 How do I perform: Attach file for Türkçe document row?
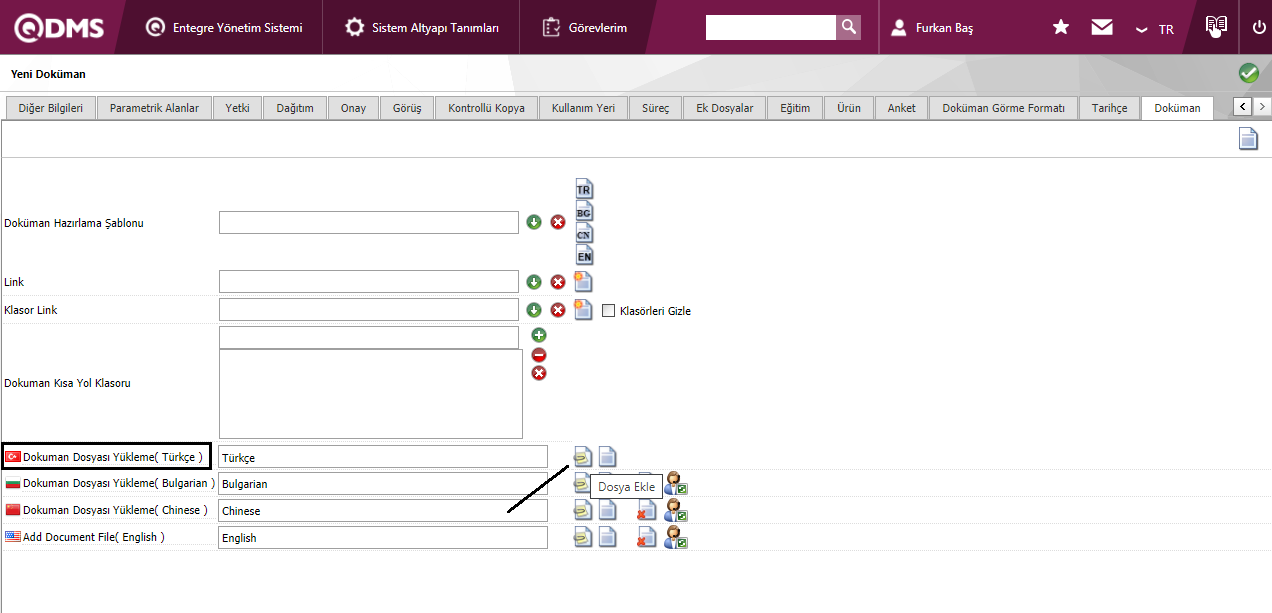pos(583,457)
